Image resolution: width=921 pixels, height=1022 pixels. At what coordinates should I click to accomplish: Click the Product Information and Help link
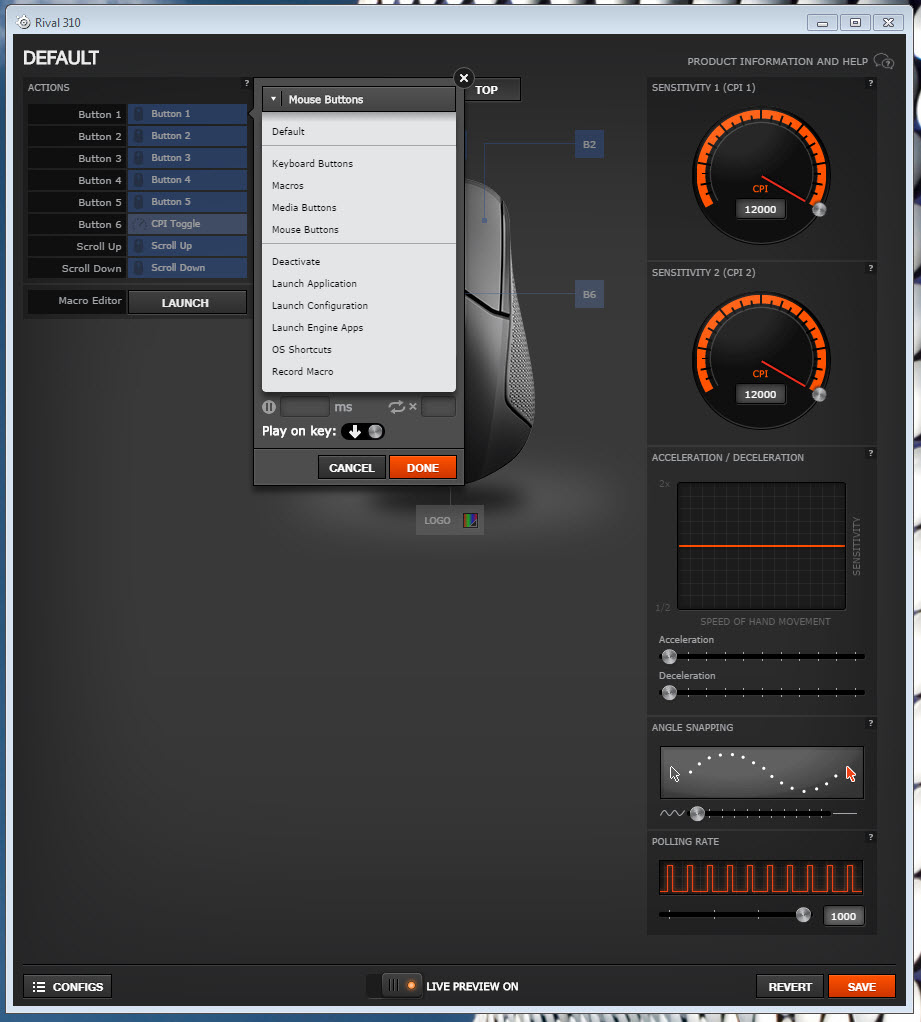pyautogui.click(x=778, y=61)
